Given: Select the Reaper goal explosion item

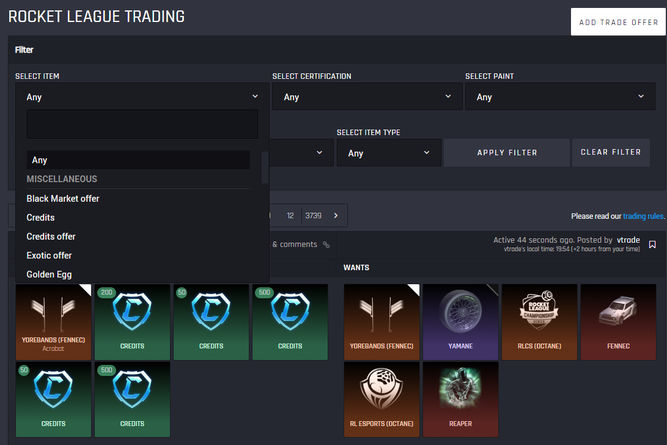Looking at the screenshot, I should tap(461, 399).
